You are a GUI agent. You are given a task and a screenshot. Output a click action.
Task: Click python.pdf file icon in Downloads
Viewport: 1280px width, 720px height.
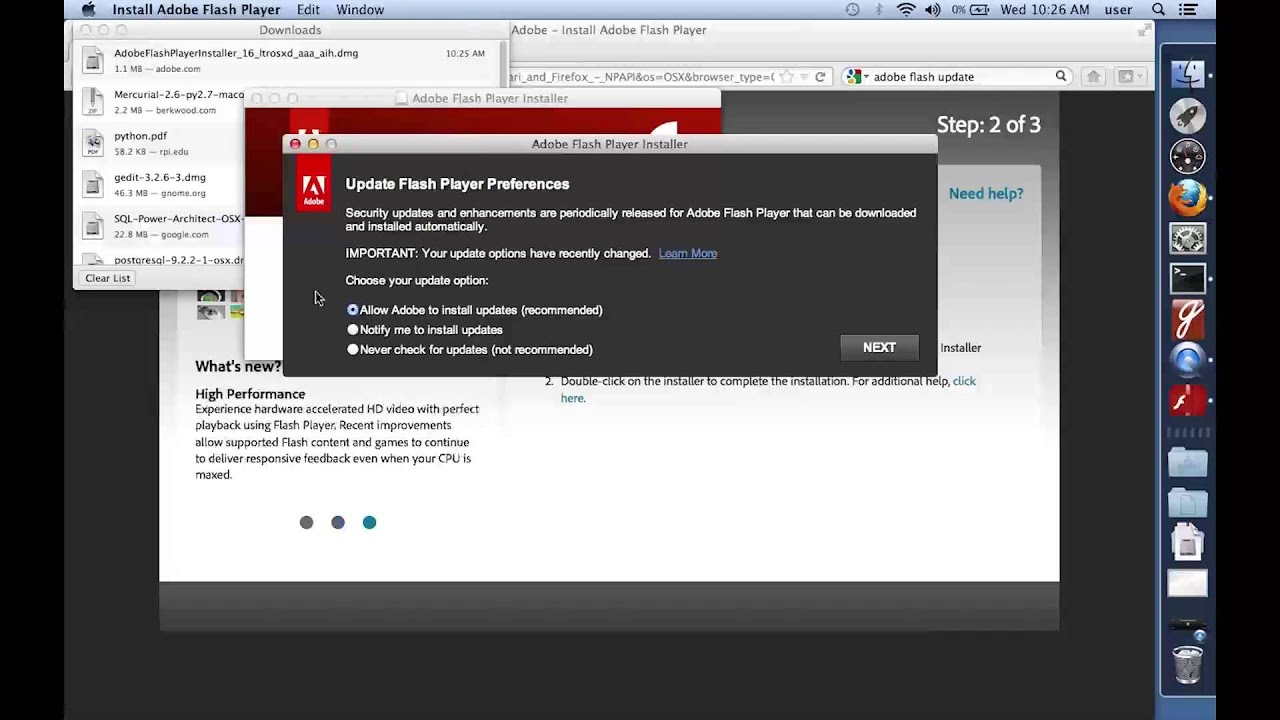point(93,143)
